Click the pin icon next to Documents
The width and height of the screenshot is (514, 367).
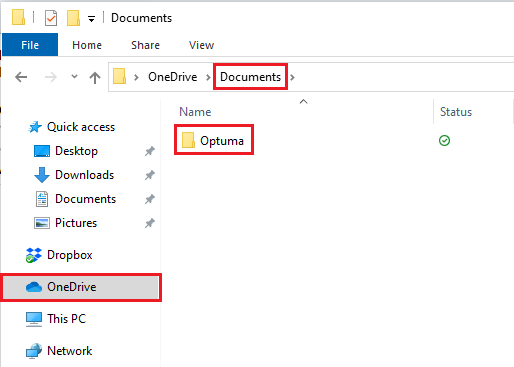(150, 199)
